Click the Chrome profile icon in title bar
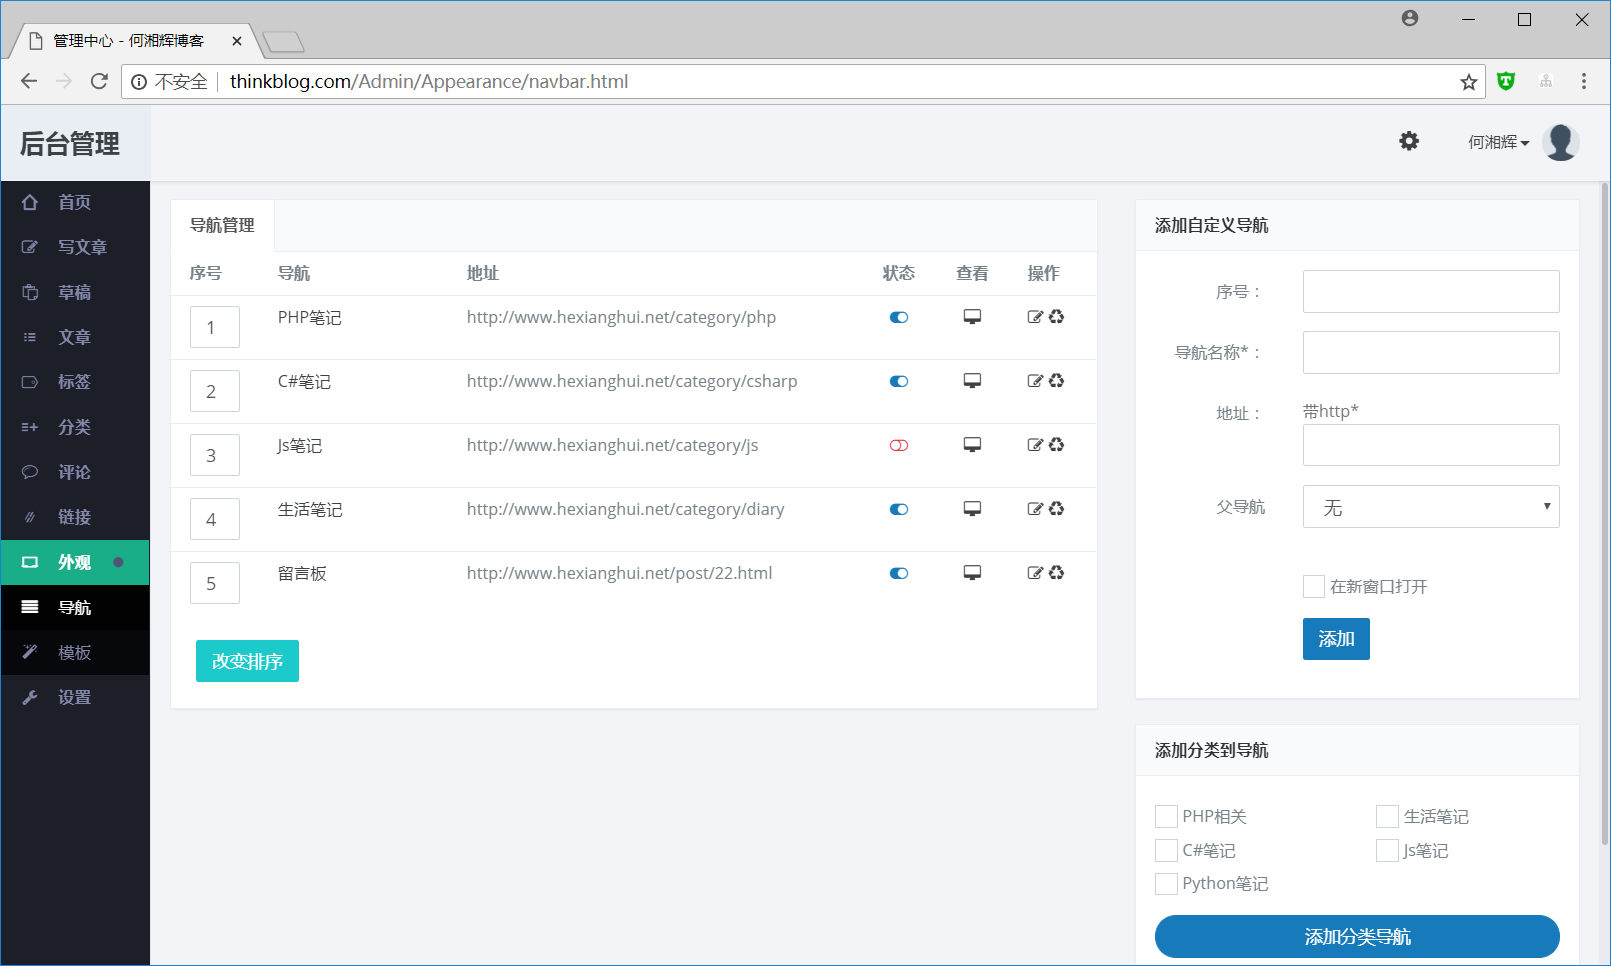The height and width of the screenshot is (966, 1611). 1410,18
